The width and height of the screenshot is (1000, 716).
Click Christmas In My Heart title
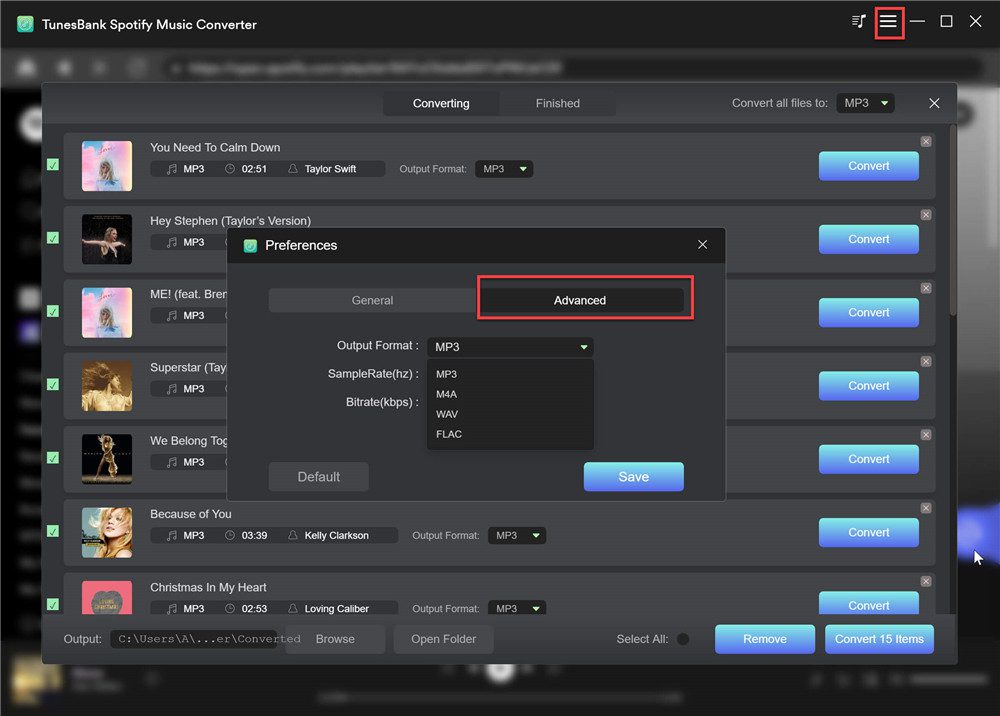208,587
